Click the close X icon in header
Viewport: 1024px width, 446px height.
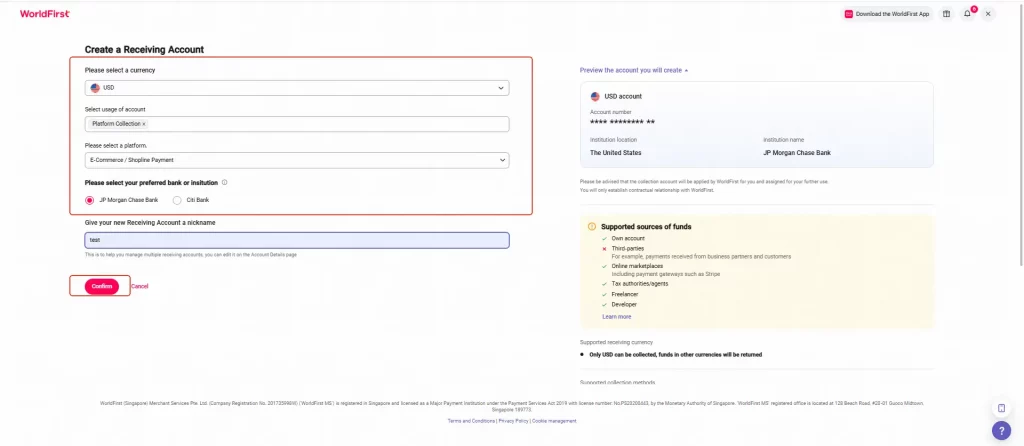pos(988,14)
